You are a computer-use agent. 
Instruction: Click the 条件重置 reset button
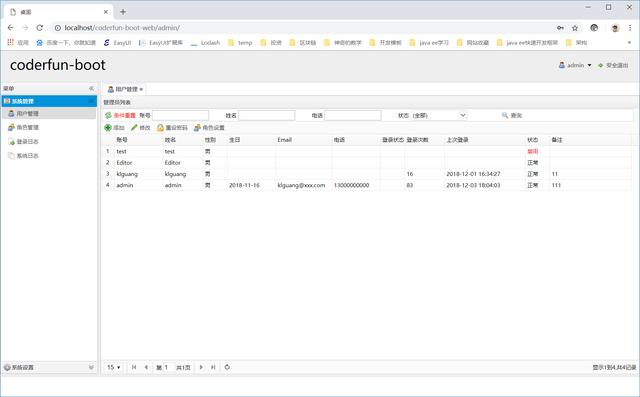(x=120, y=115)
